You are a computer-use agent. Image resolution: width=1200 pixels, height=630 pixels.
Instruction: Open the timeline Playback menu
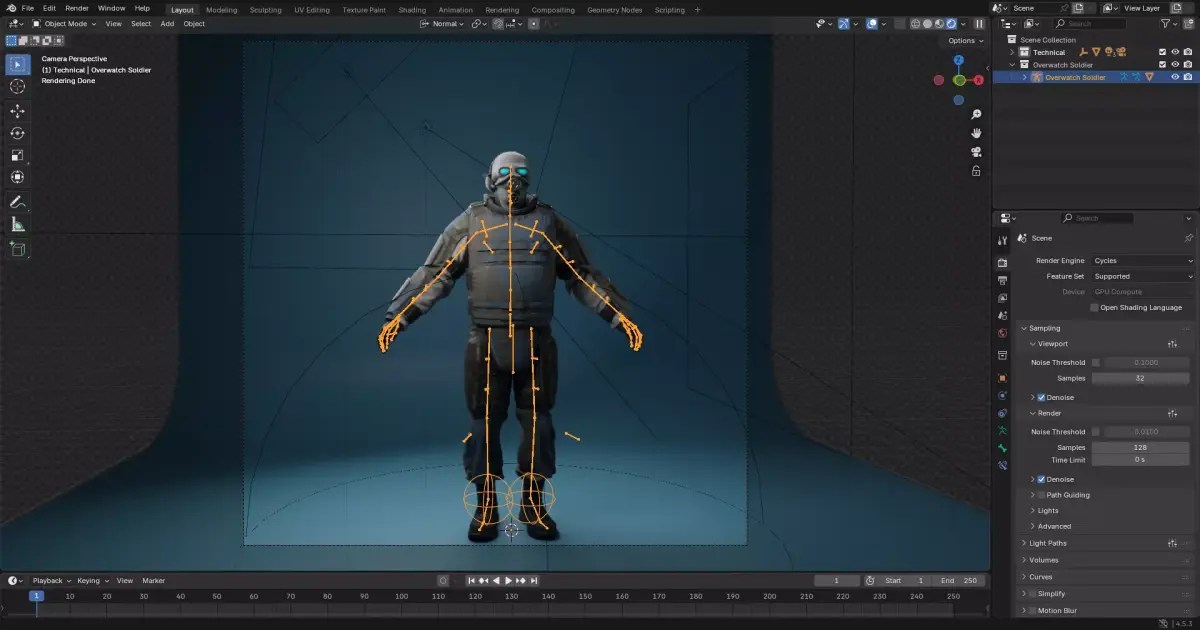point(51,580)
